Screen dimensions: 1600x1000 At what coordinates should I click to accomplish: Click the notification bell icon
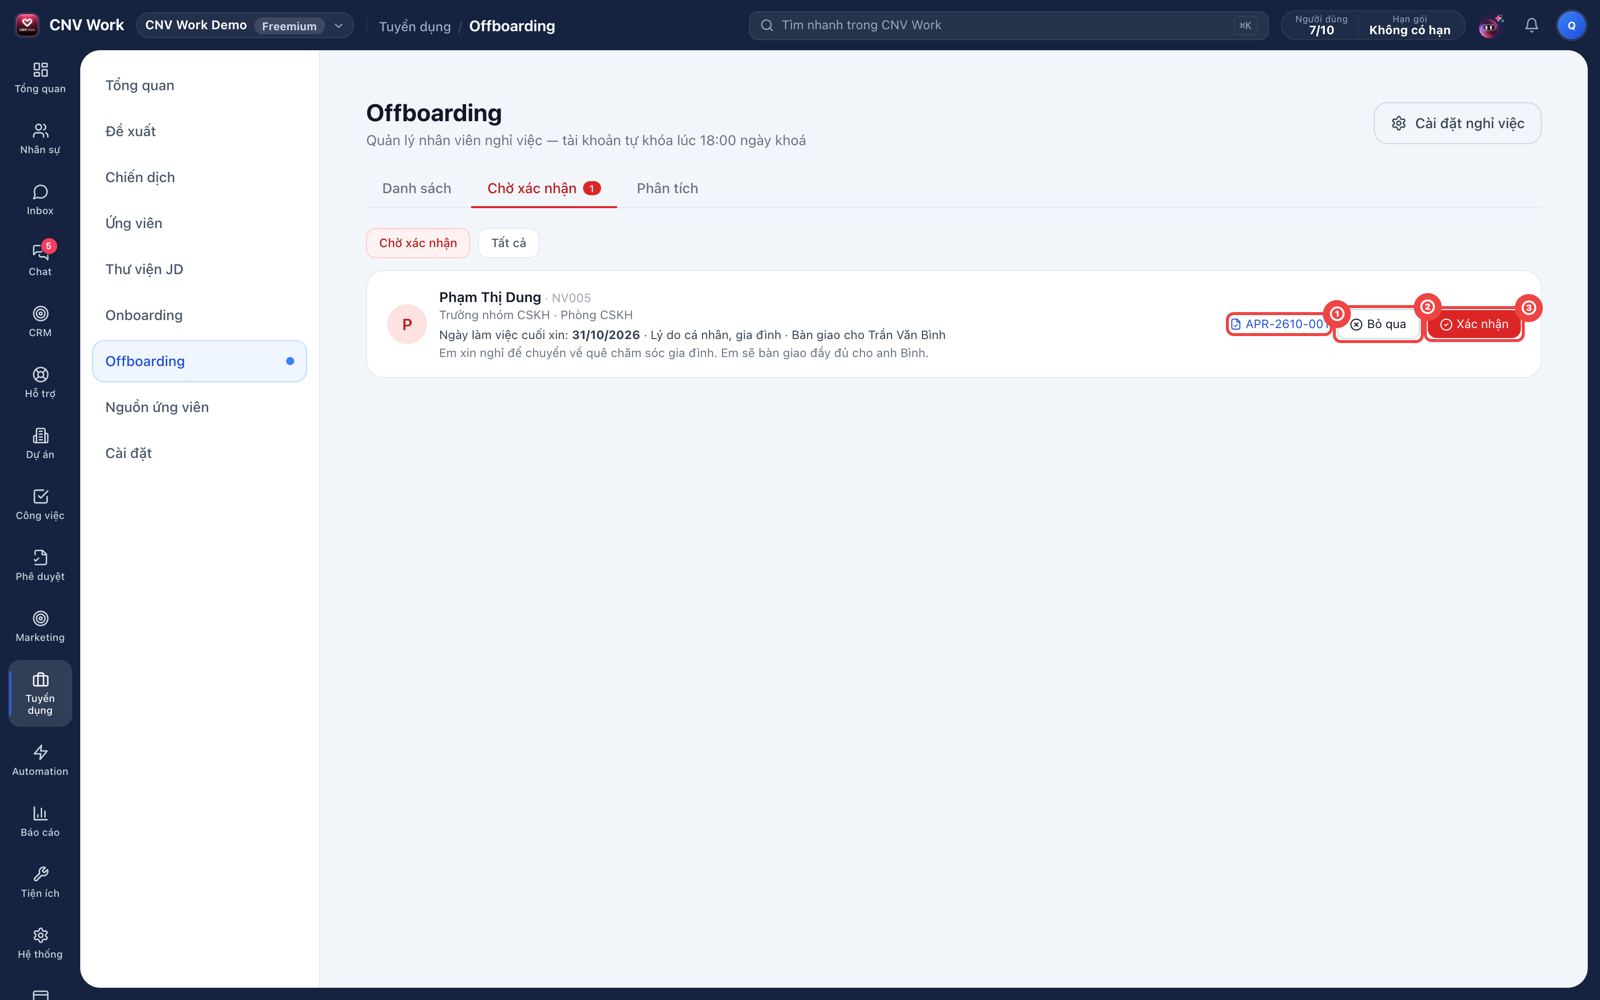(1531, 25)
